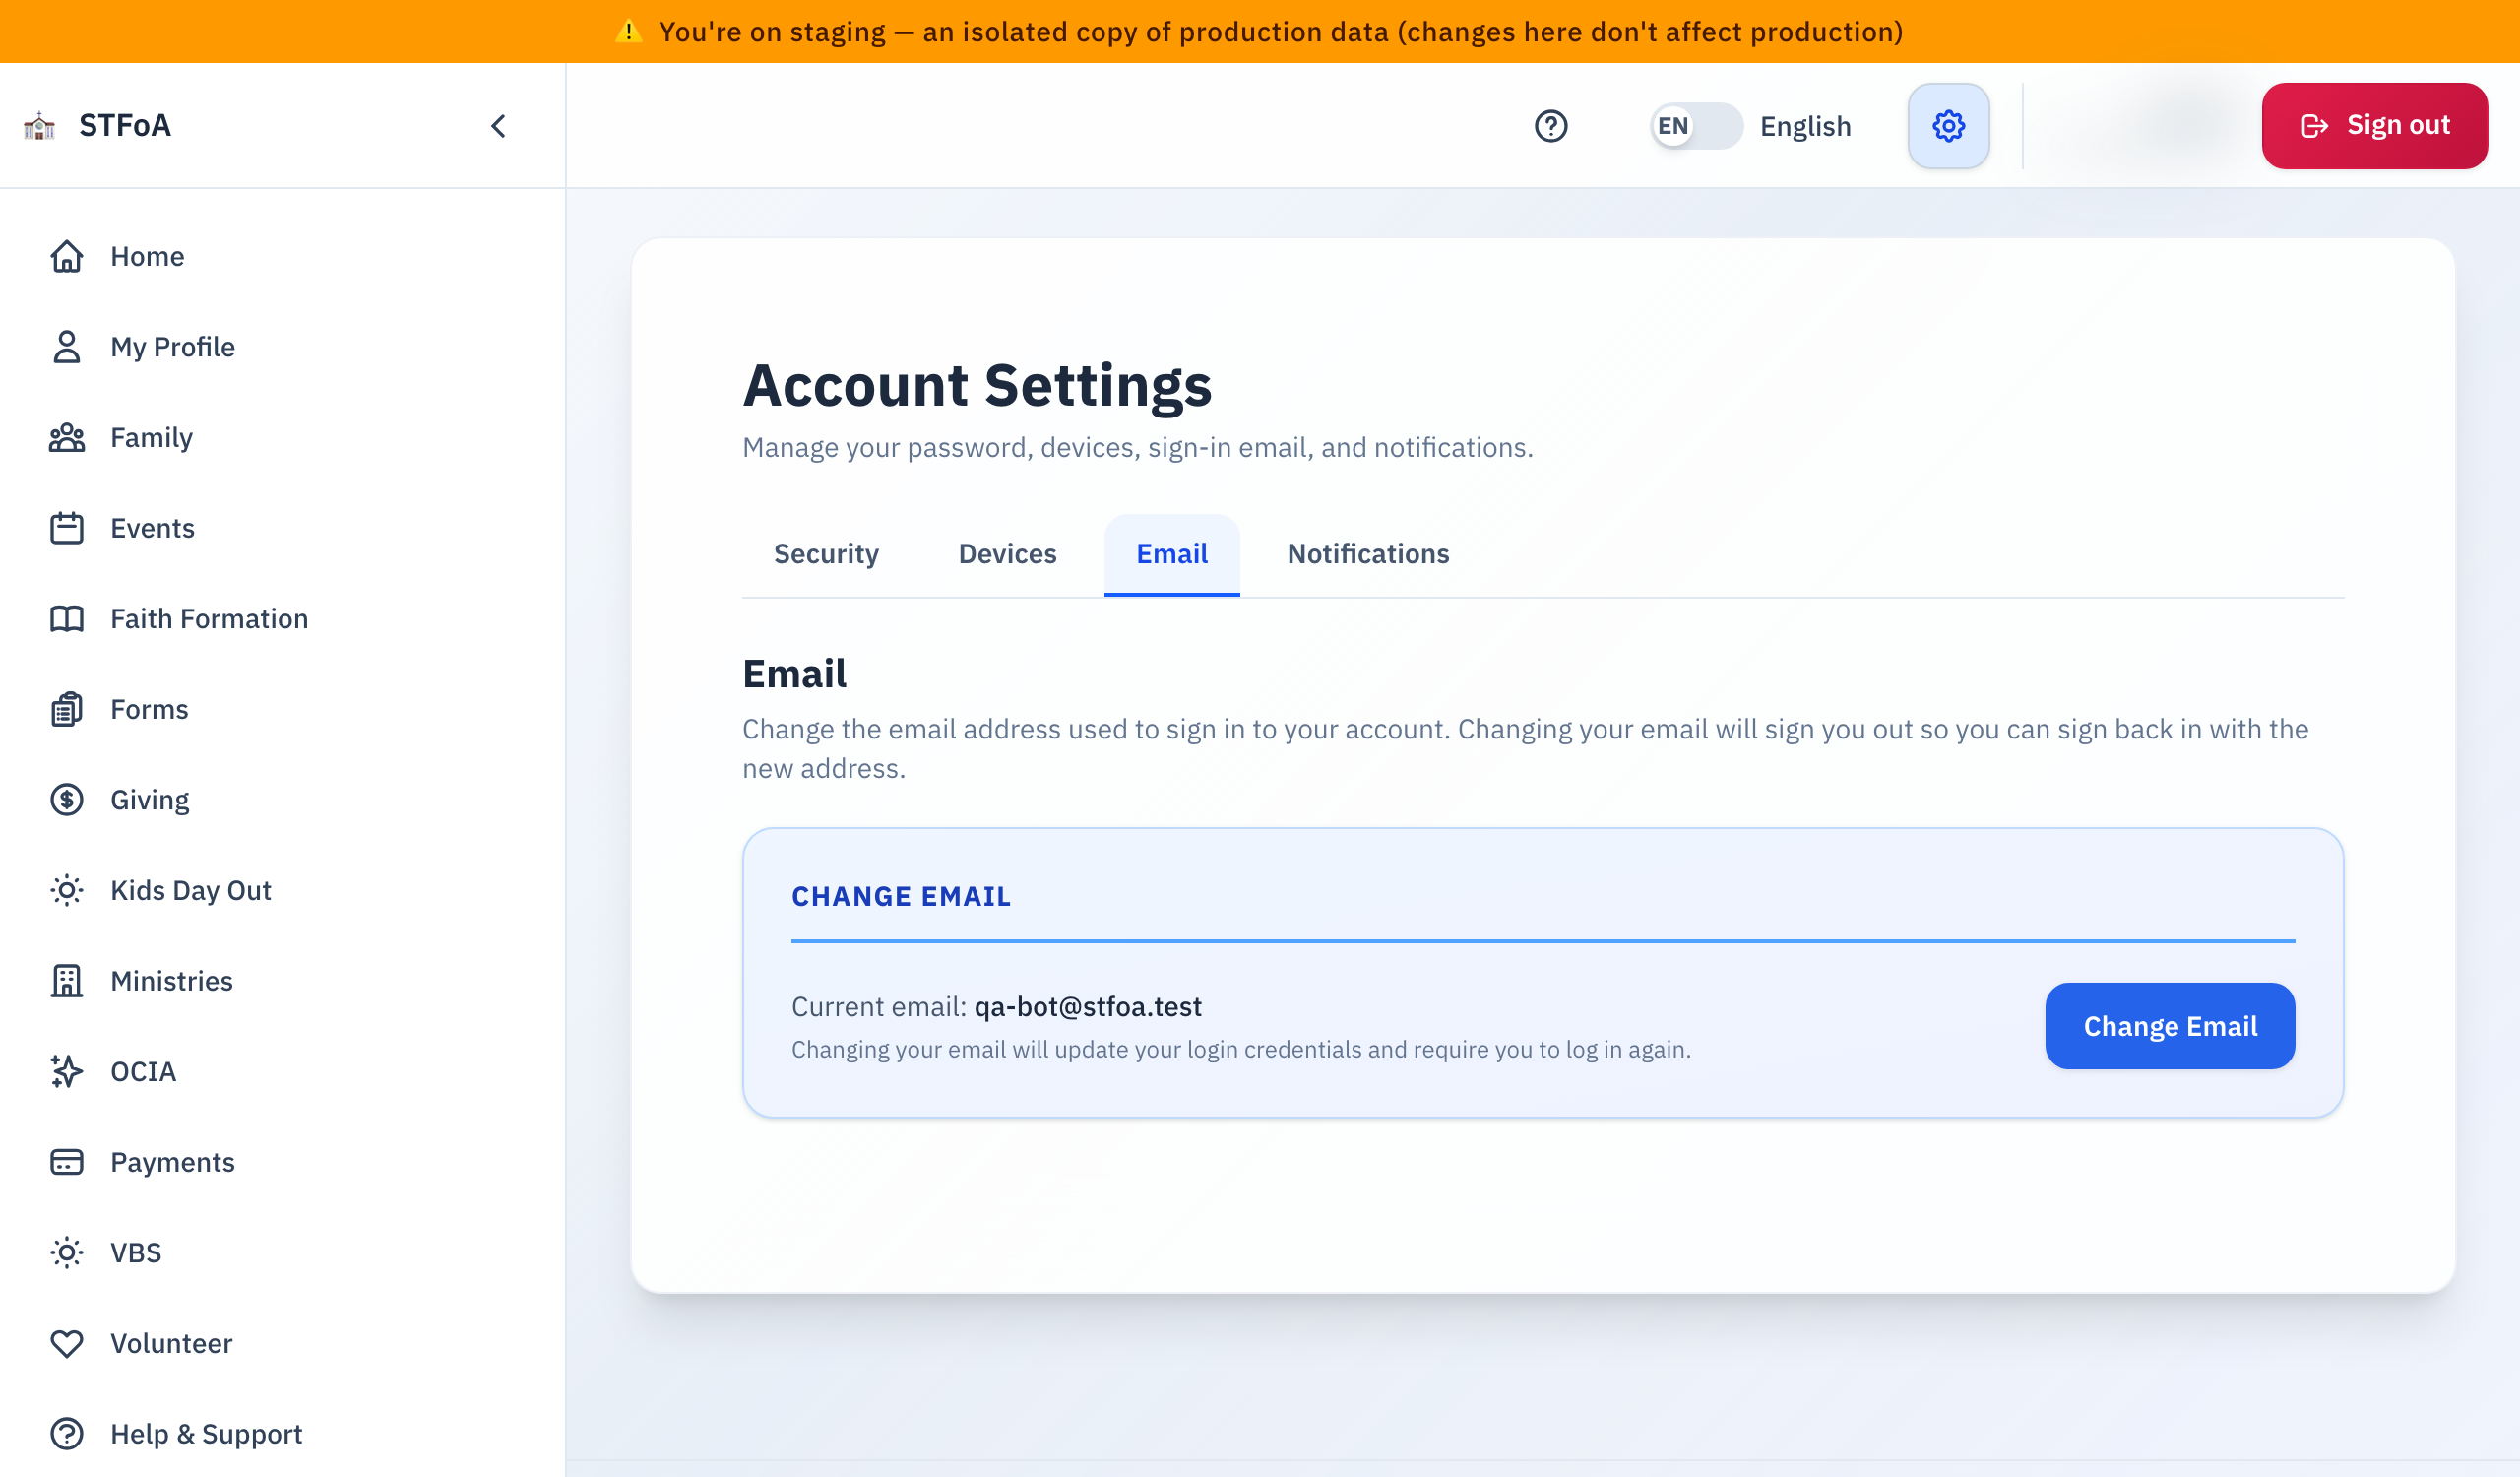Click the STFoA site name
The width and height of the screenshot is (2520, 1477).
pos(125,126)
